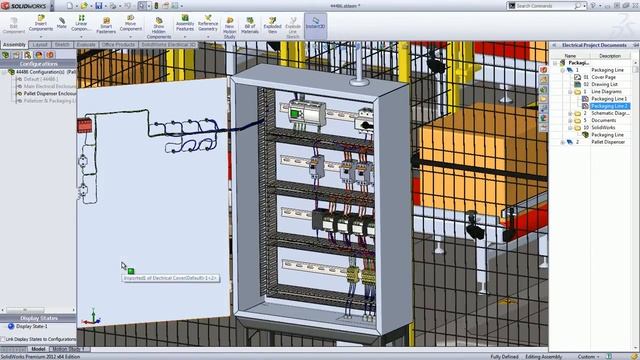This screenshot has width=640, height=360.
Task: Collapse the Packaging Line book 1 node
Action: 562,70
